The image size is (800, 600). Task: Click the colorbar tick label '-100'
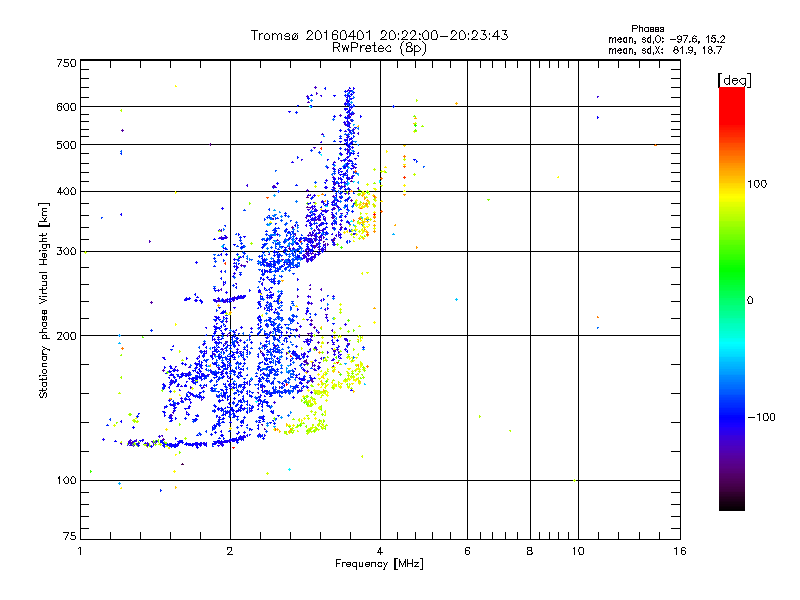click(761, 417)
